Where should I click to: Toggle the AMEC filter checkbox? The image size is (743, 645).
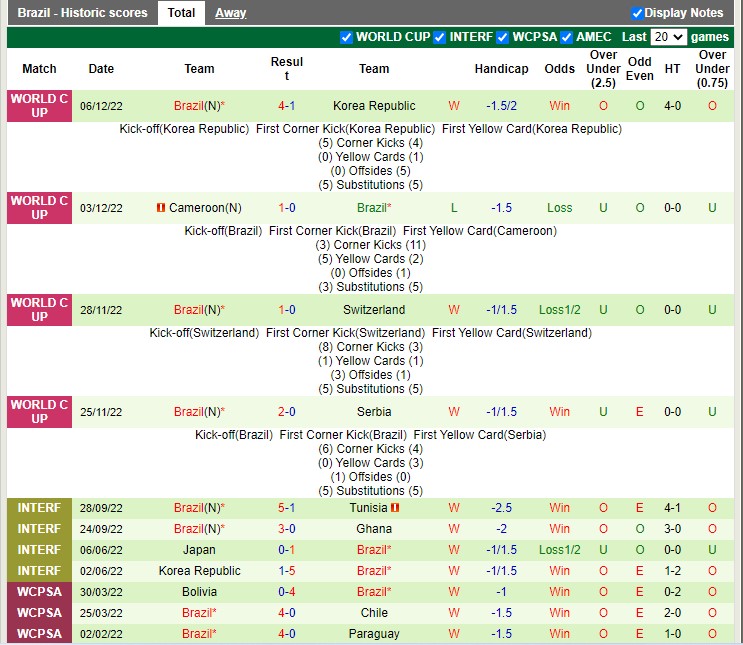(x=567, y=37)
